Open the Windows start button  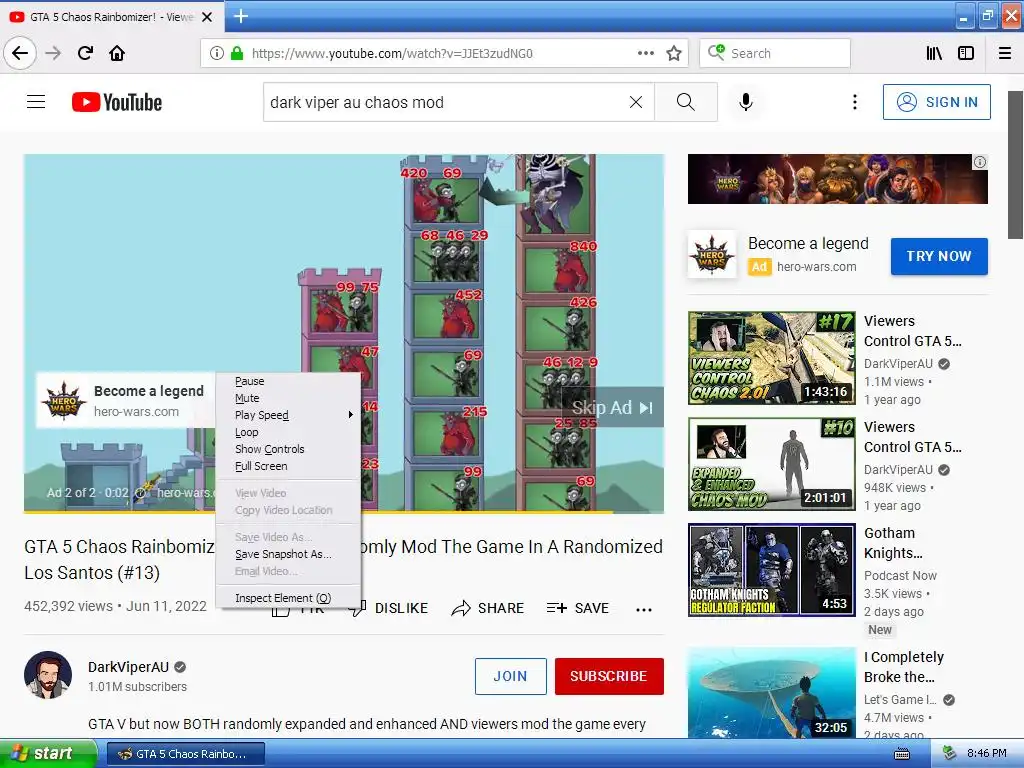tap(47, 753)
